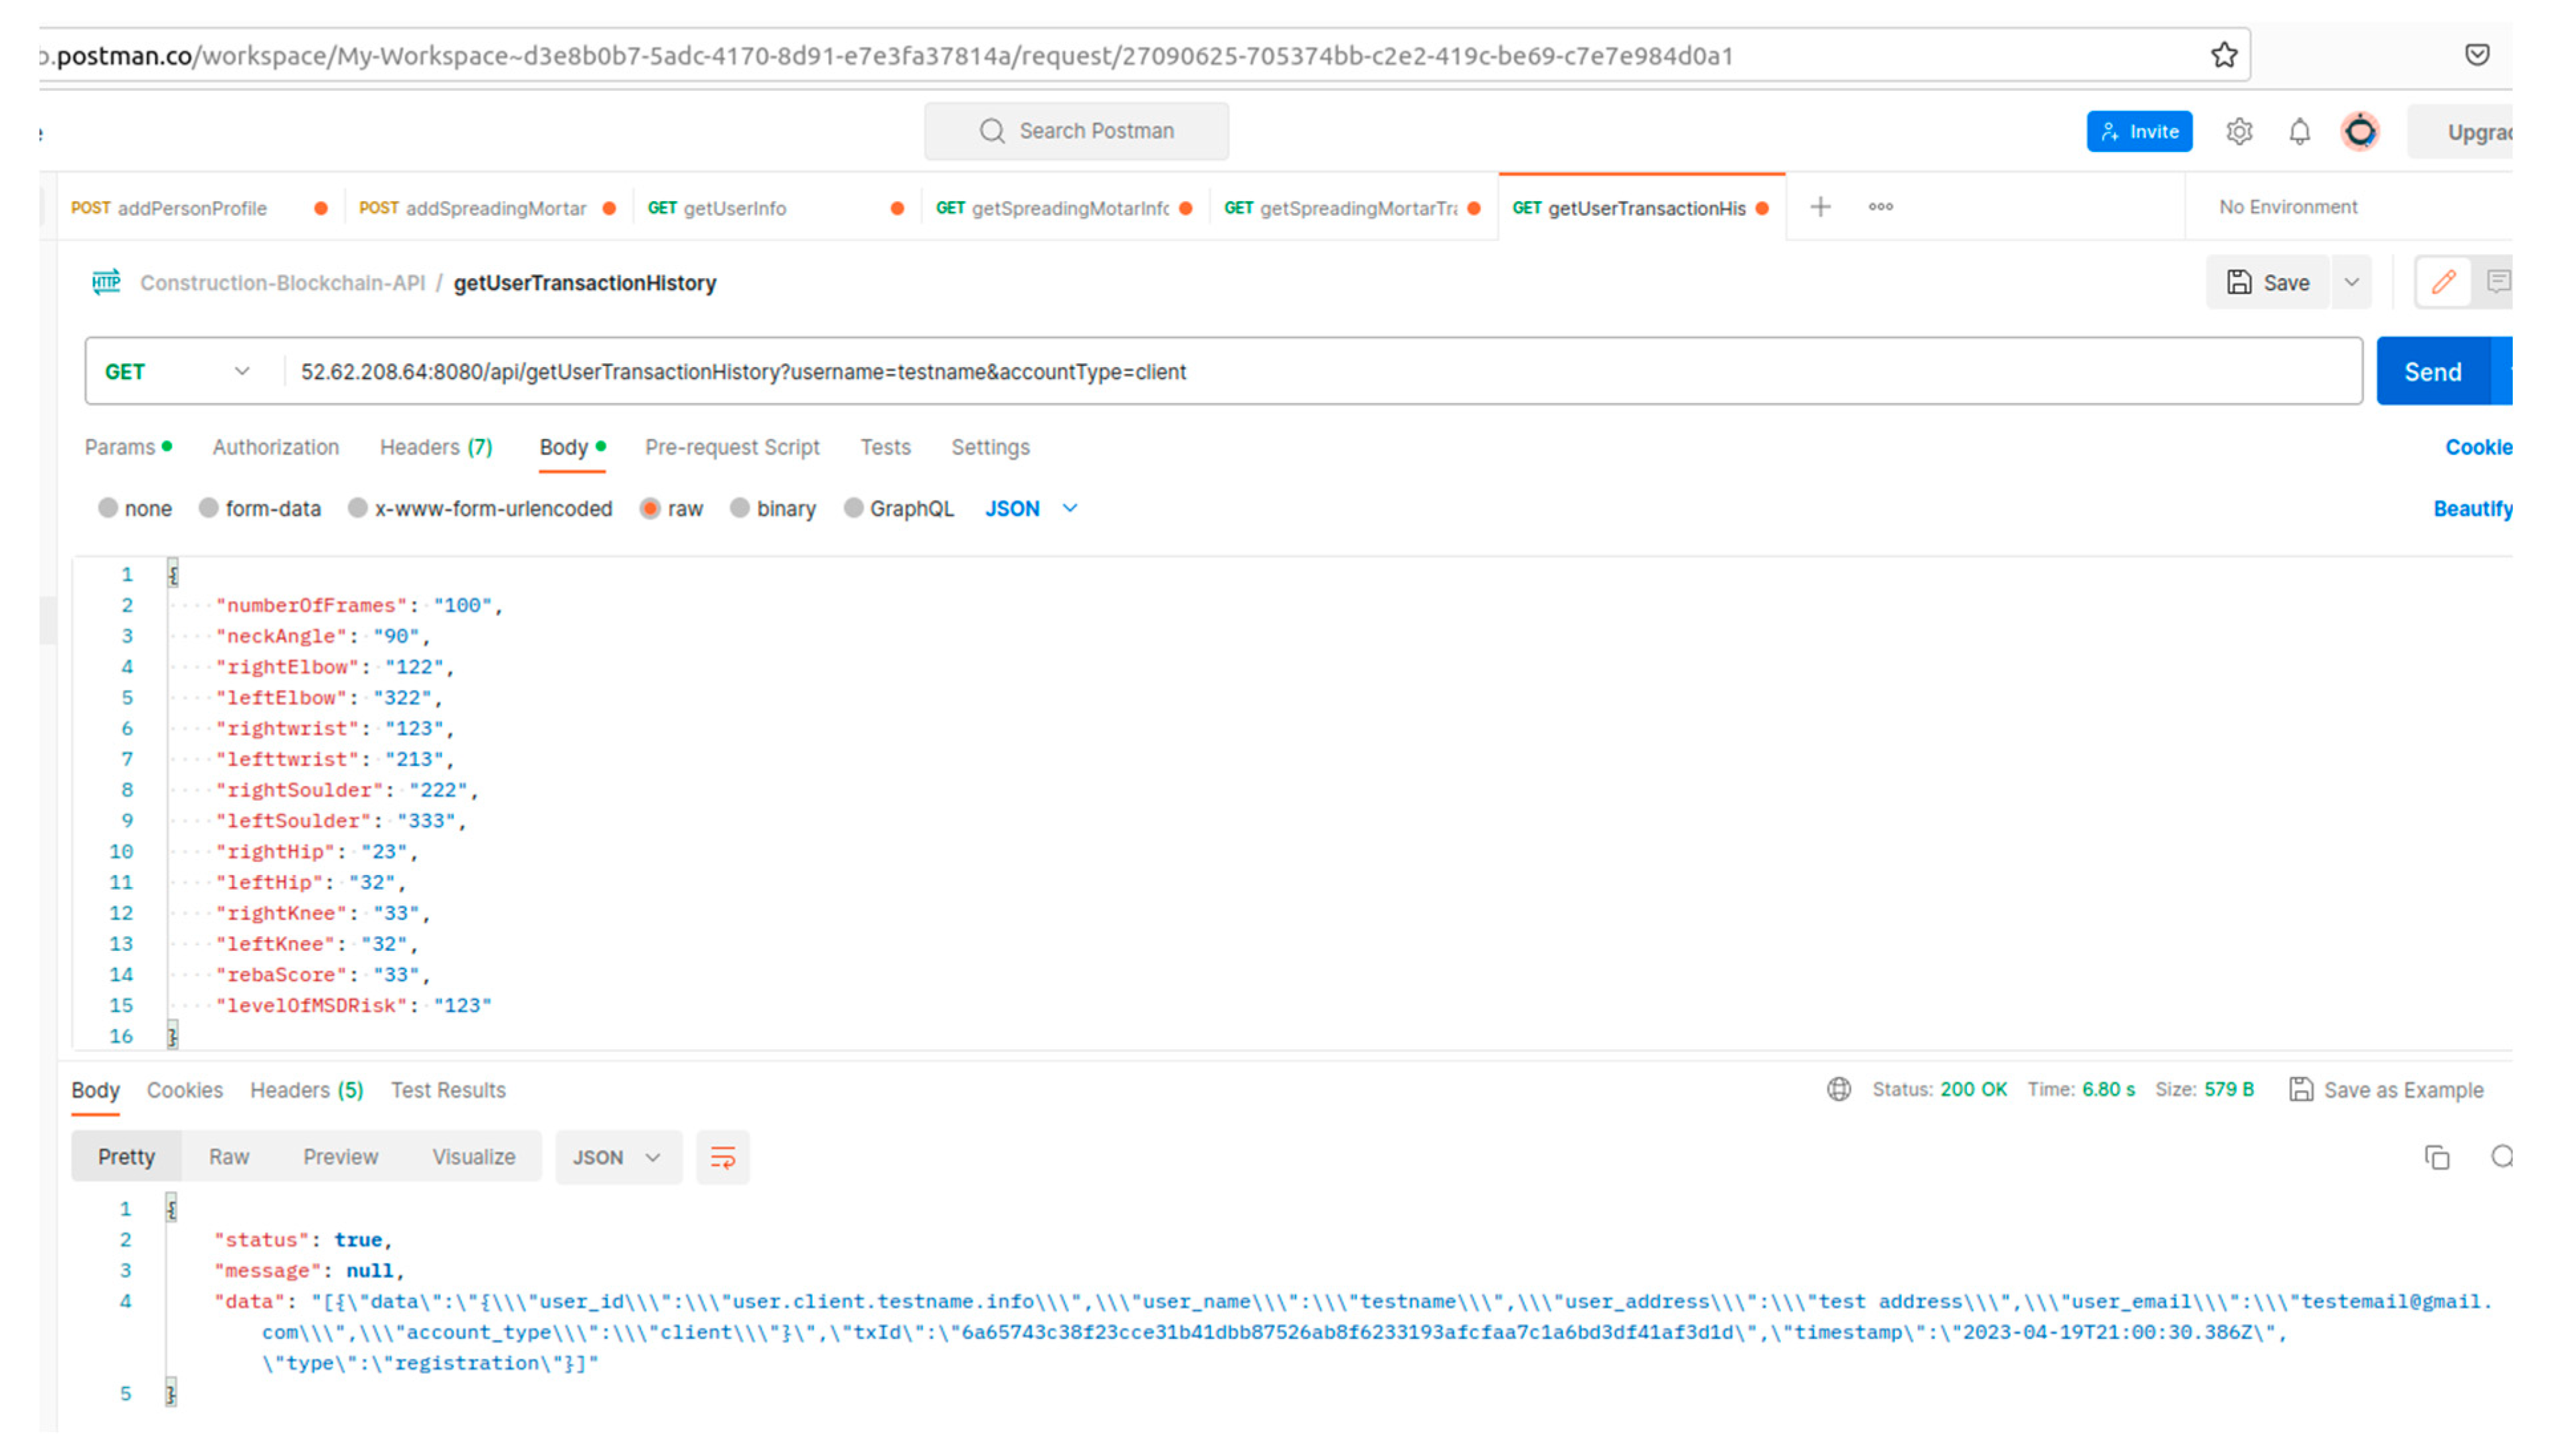This screenshot has height=1456, width=2558.
Task: Click the user avatar icon
Action: point(2360,131)
